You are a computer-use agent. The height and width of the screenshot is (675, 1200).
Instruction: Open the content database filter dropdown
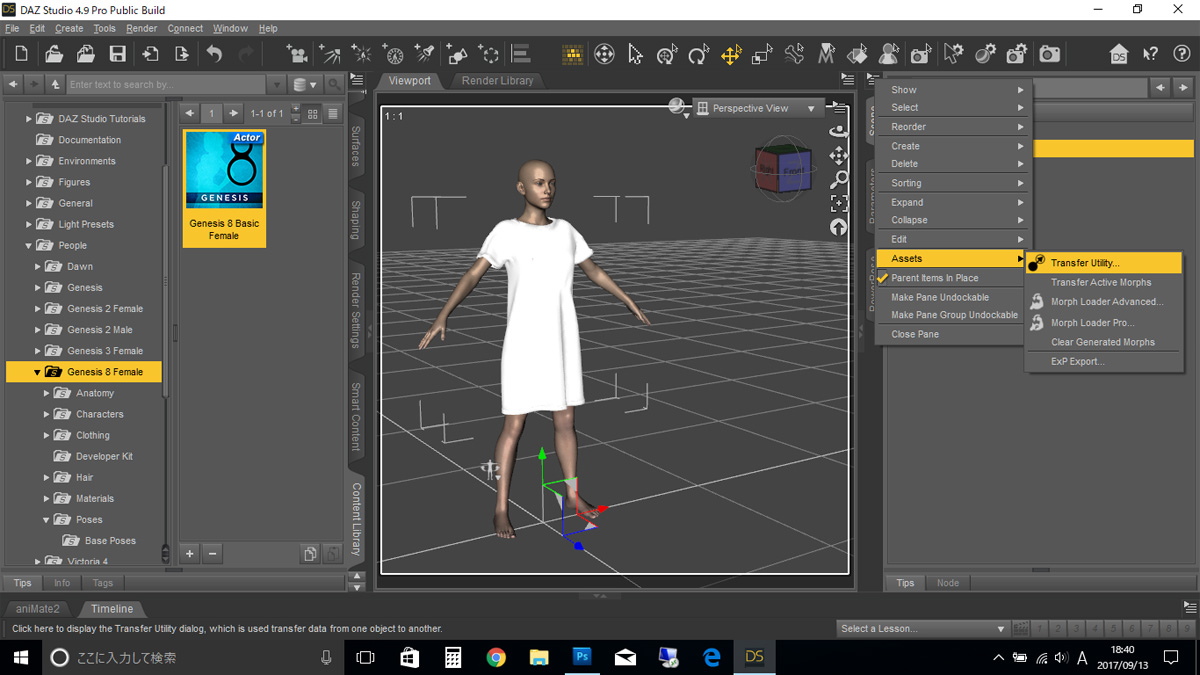click(305, 85)
